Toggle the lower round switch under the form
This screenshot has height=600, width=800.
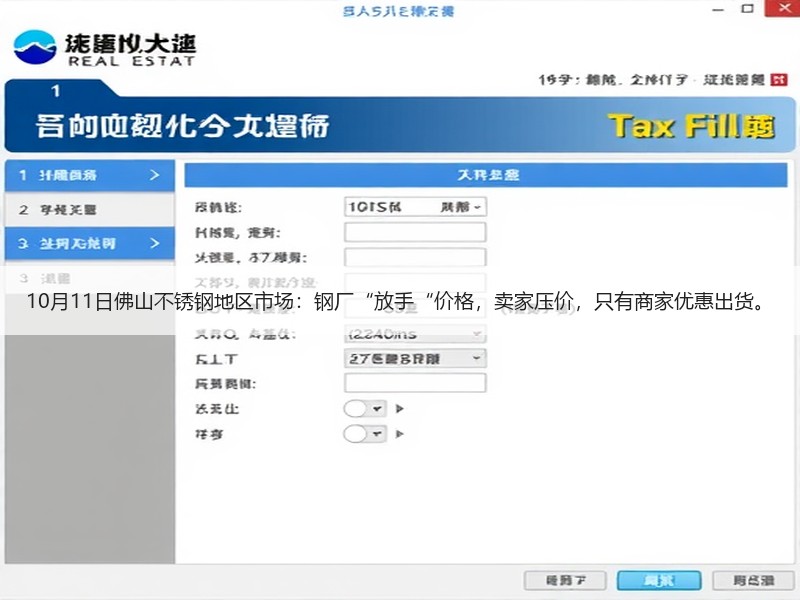(355, 434)
